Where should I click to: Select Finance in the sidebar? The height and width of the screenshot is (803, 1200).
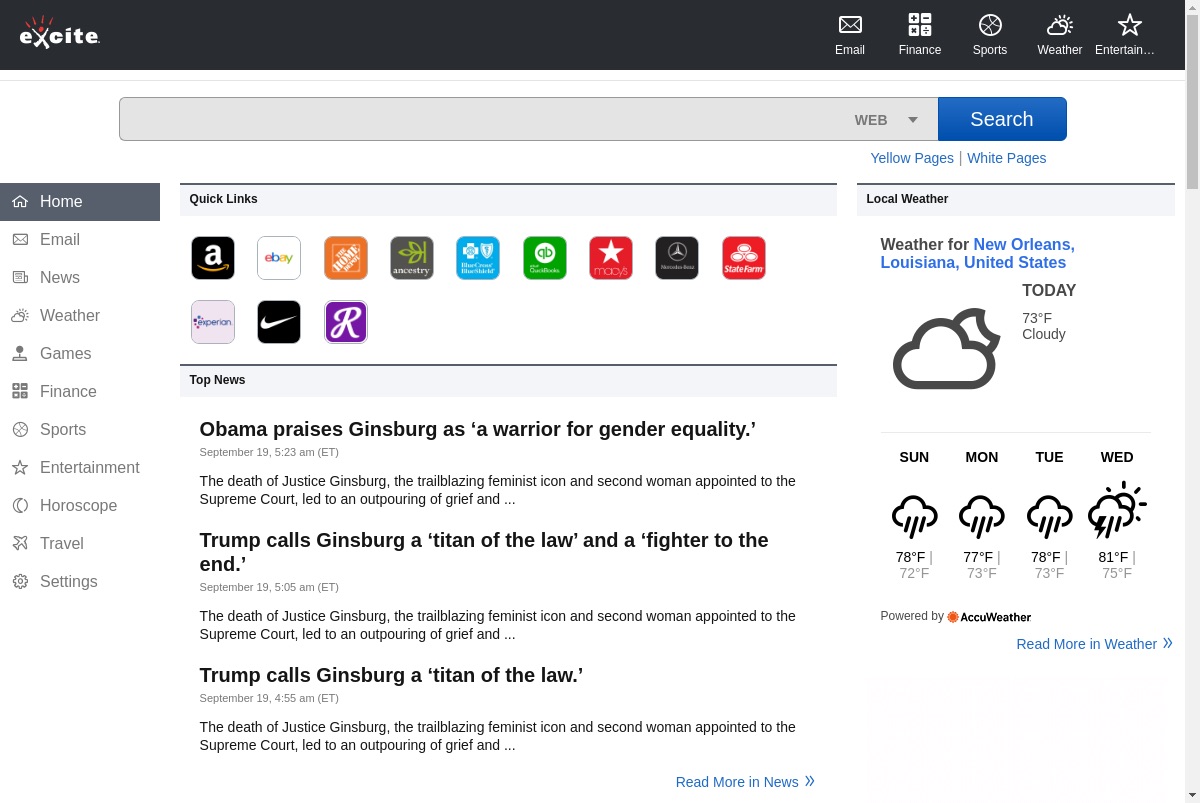pos(80,391)
